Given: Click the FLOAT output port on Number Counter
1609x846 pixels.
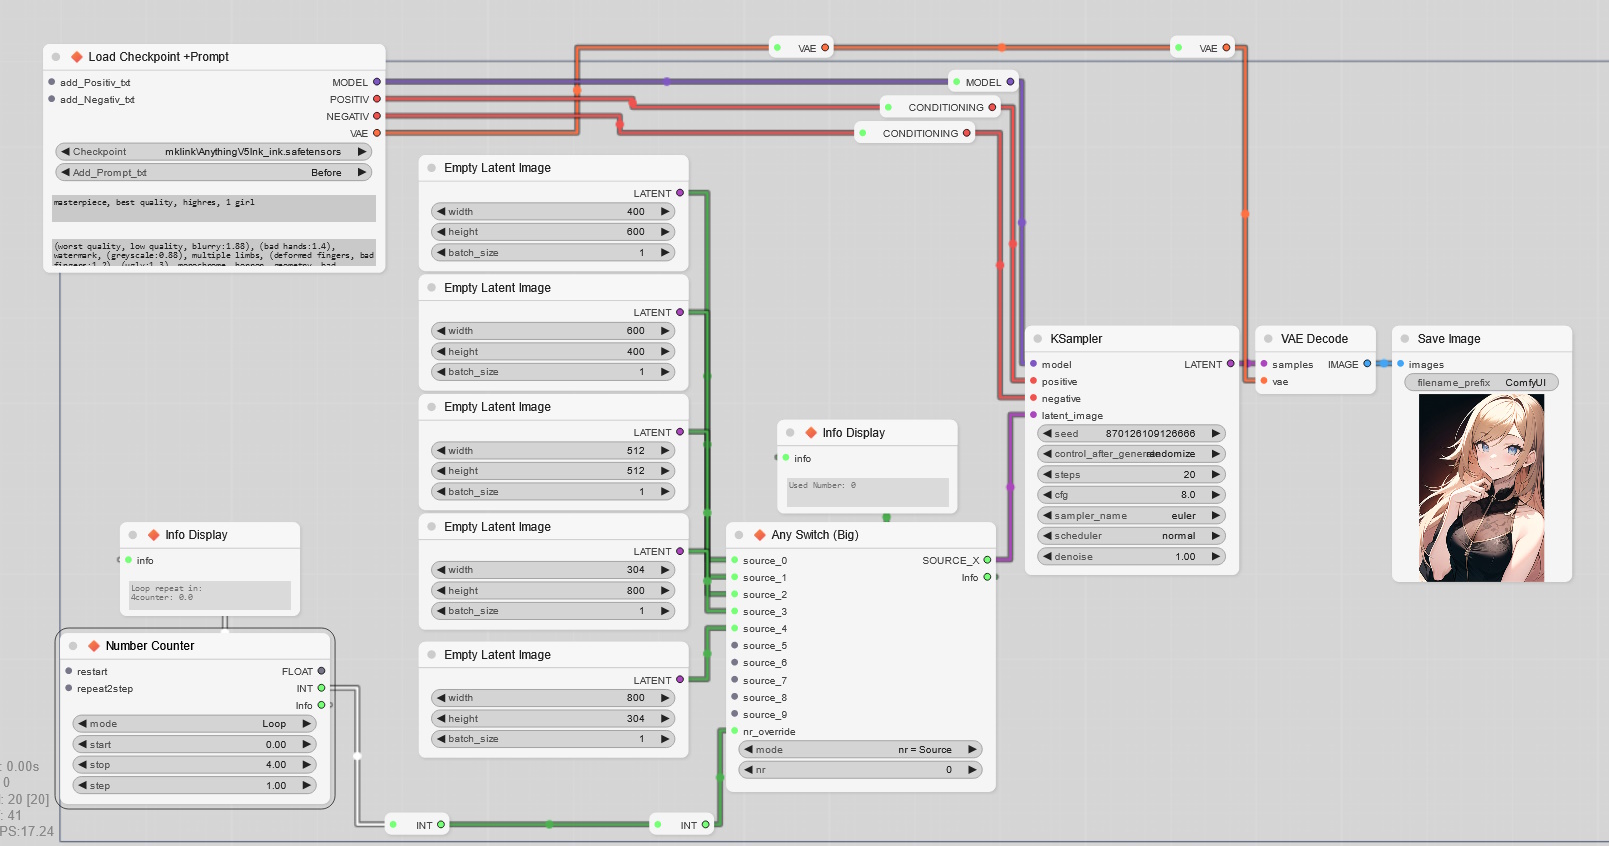Looking at the screenshot, I should tap(321, 671).
